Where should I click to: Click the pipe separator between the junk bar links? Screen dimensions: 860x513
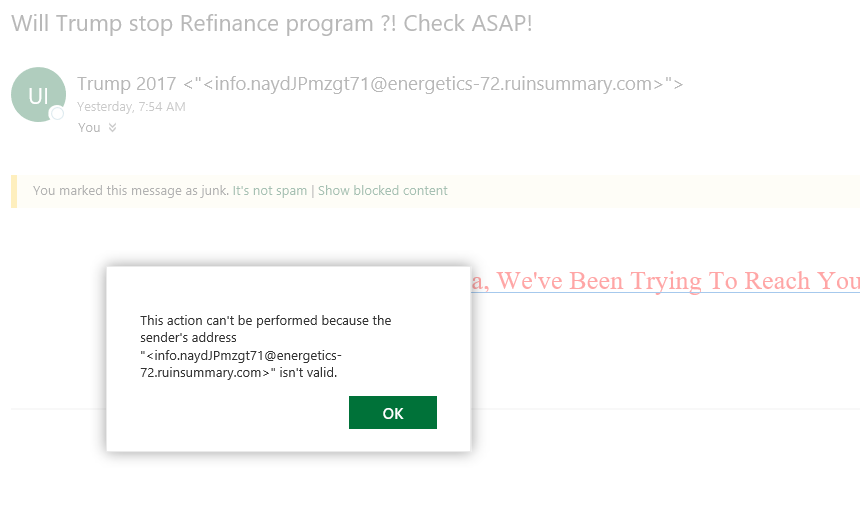pyautogui.click(x=313, y=190)
